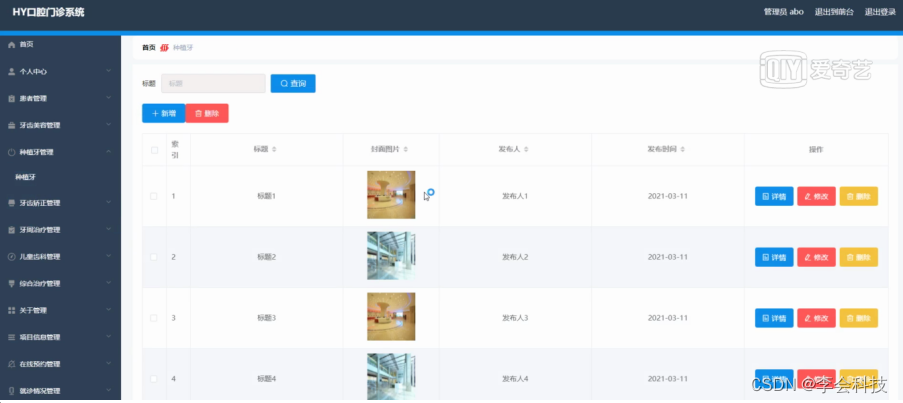903x403 pixels.
Task: Open 详情 for row 标题2
Action: (774, 257)
